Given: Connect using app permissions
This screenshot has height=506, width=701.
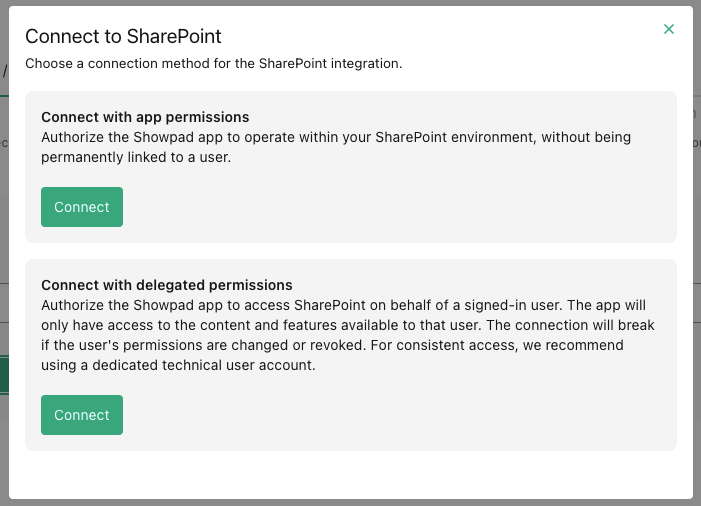Looking at the screenshot, I should click(82, 207).
